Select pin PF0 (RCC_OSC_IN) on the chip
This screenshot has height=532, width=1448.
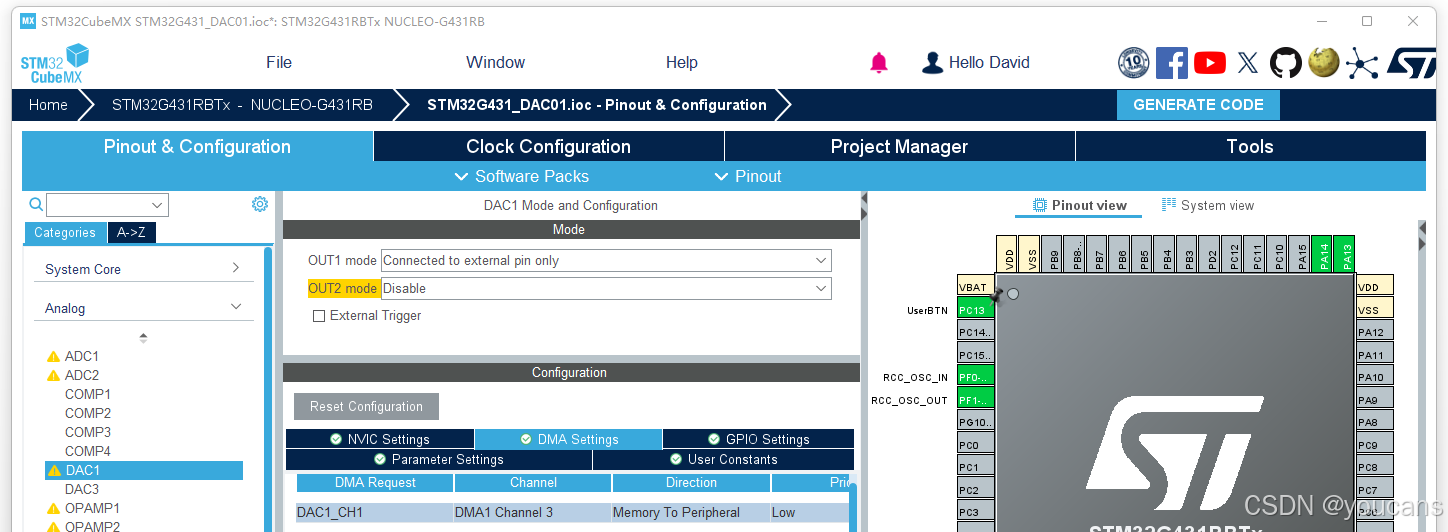[975, 377]
